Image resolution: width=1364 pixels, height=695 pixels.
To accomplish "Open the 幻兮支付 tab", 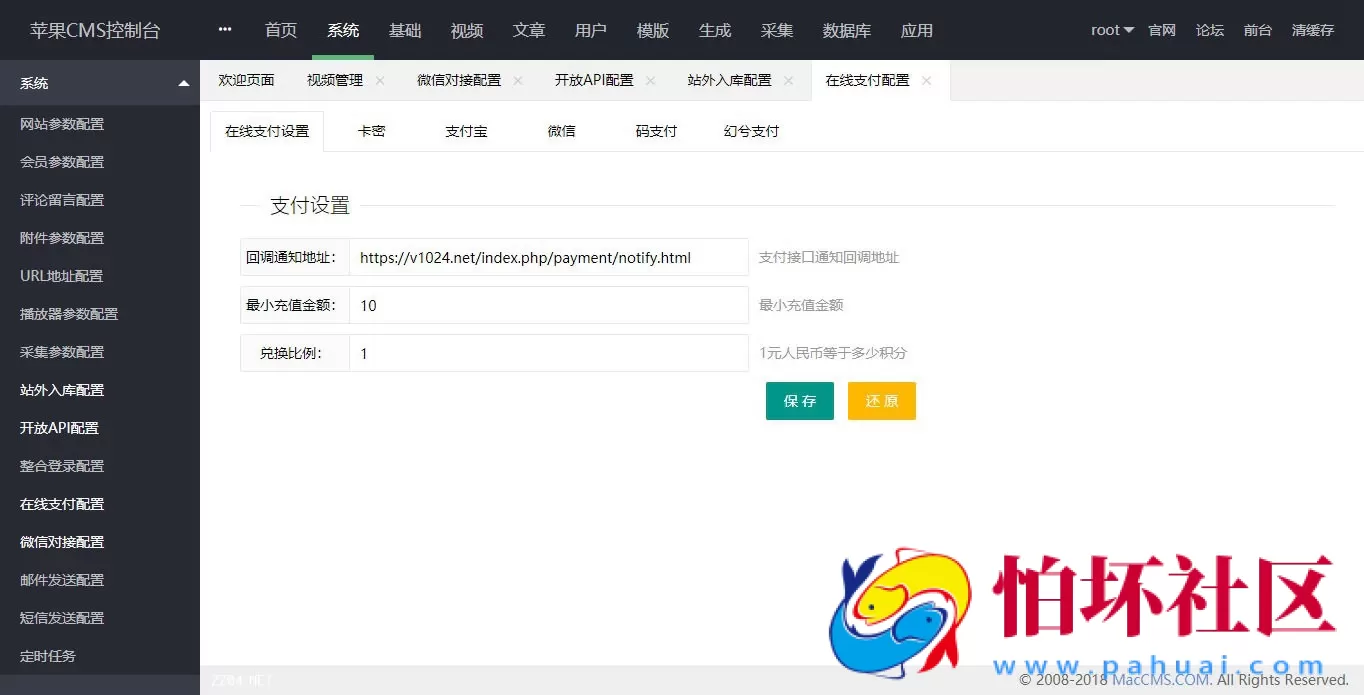I will (750, 130).
